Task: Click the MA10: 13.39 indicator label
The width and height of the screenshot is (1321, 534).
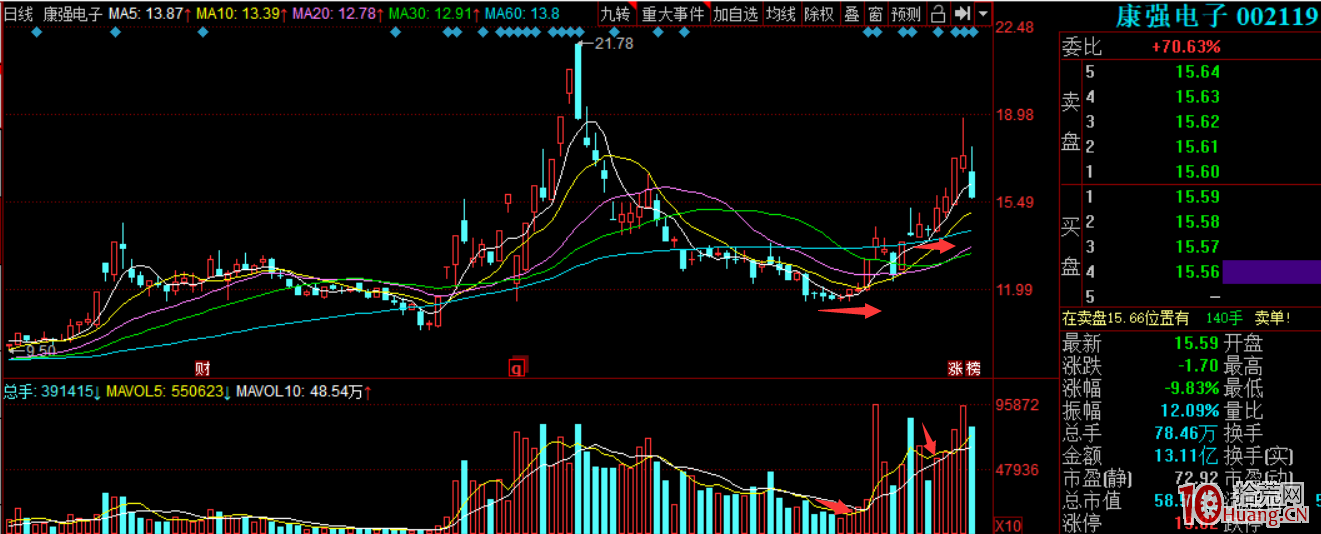Action: [243, 15]
